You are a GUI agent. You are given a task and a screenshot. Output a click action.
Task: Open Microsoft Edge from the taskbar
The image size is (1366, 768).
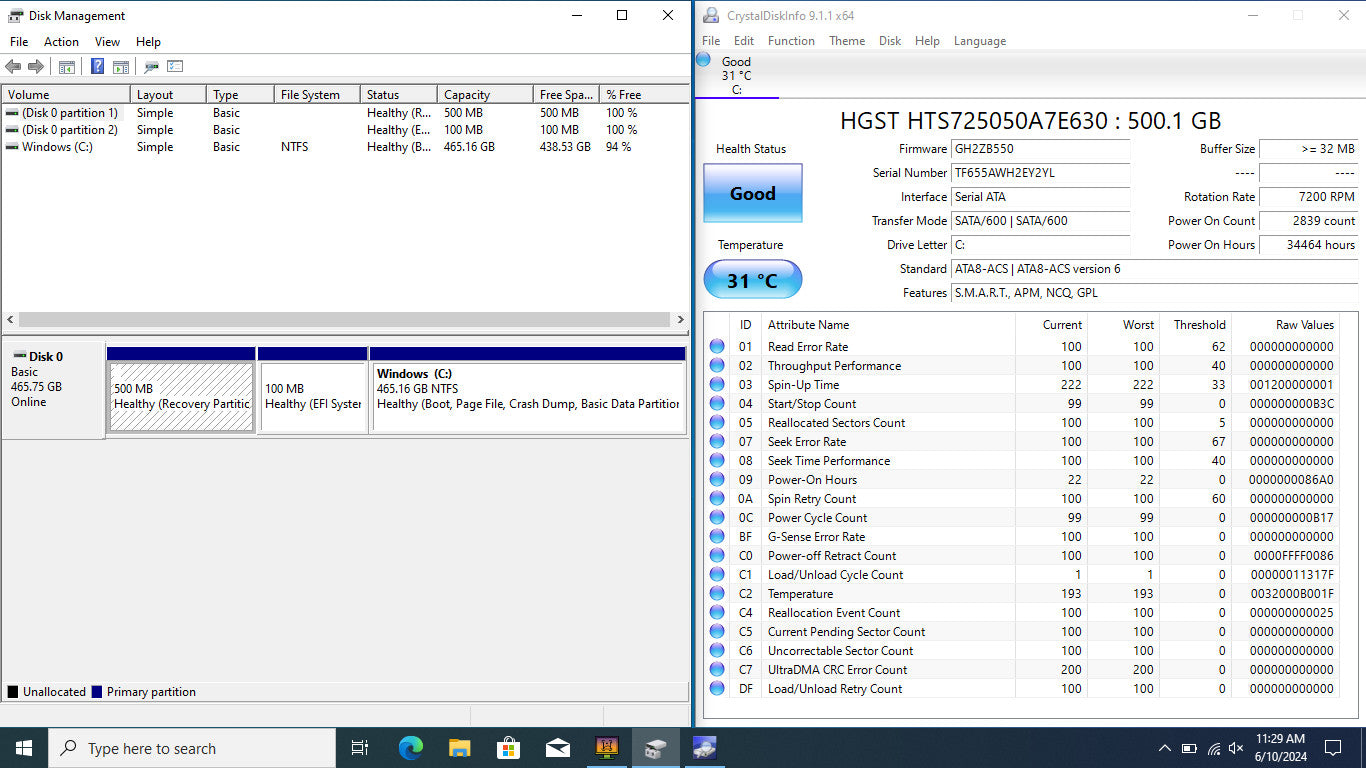point(410,748)
